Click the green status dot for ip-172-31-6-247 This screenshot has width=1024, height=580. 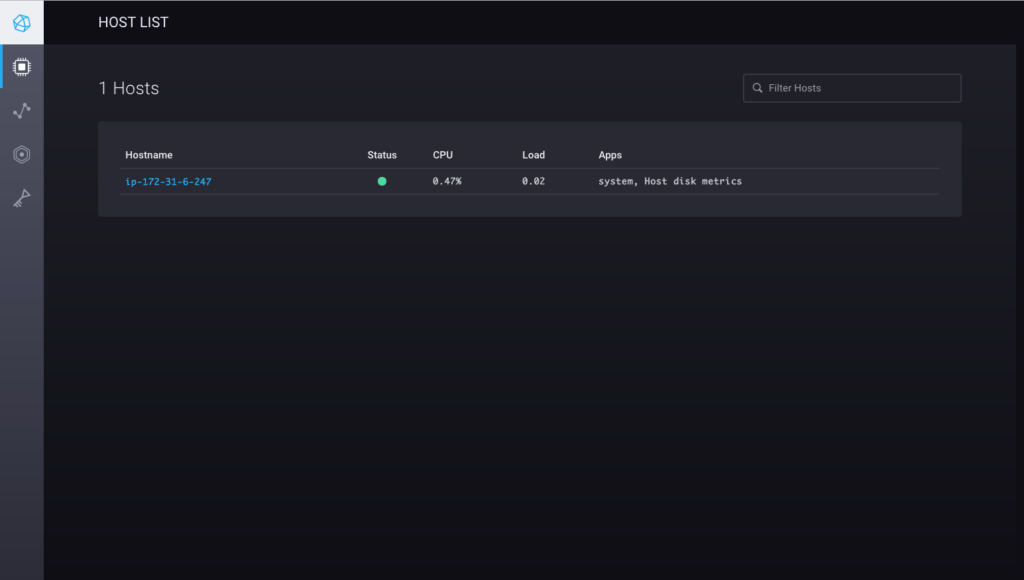(x=381, y=181)
